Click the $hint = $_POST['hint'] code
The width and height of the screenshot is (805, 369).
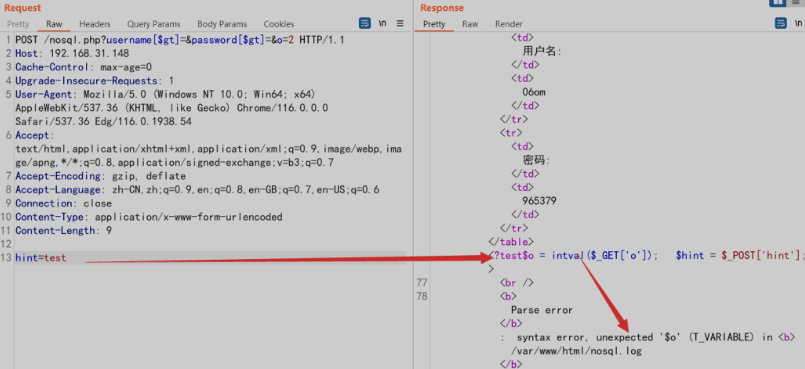(740, 256)
